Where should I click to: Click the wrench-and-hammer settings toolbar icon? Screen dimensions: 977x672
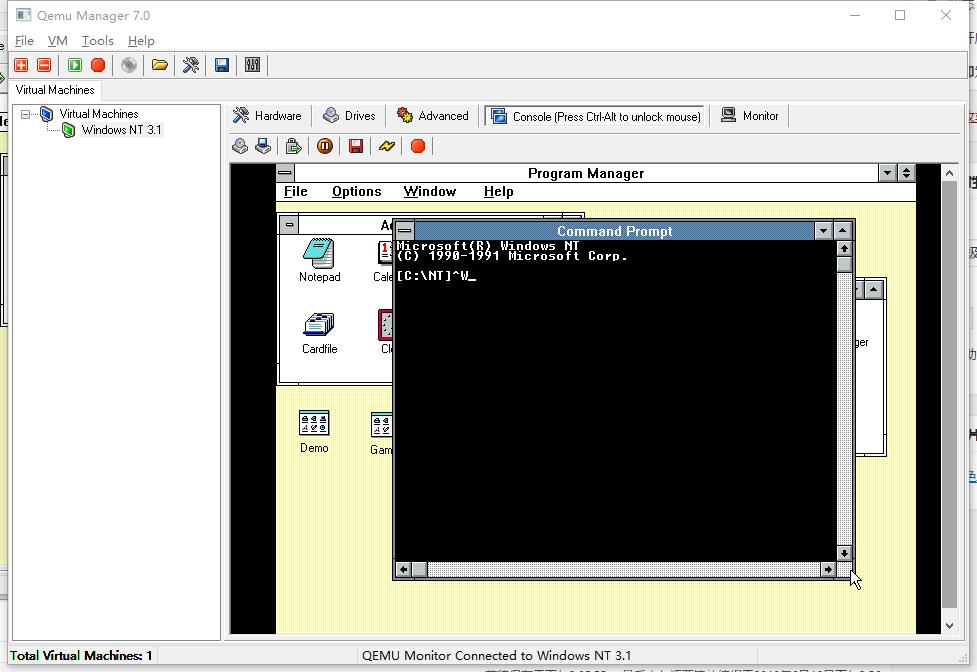[191, 65]
